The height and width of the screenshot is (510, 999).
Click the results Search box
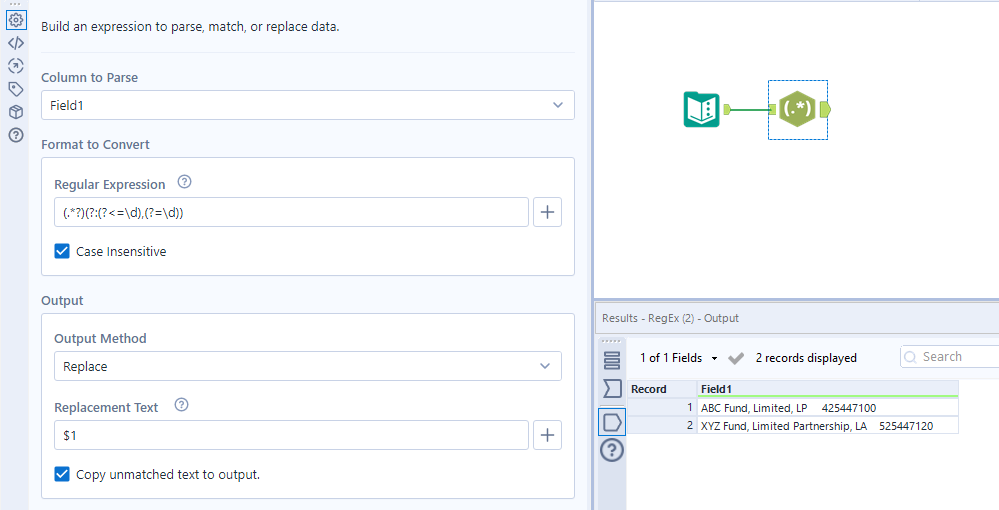955,357
